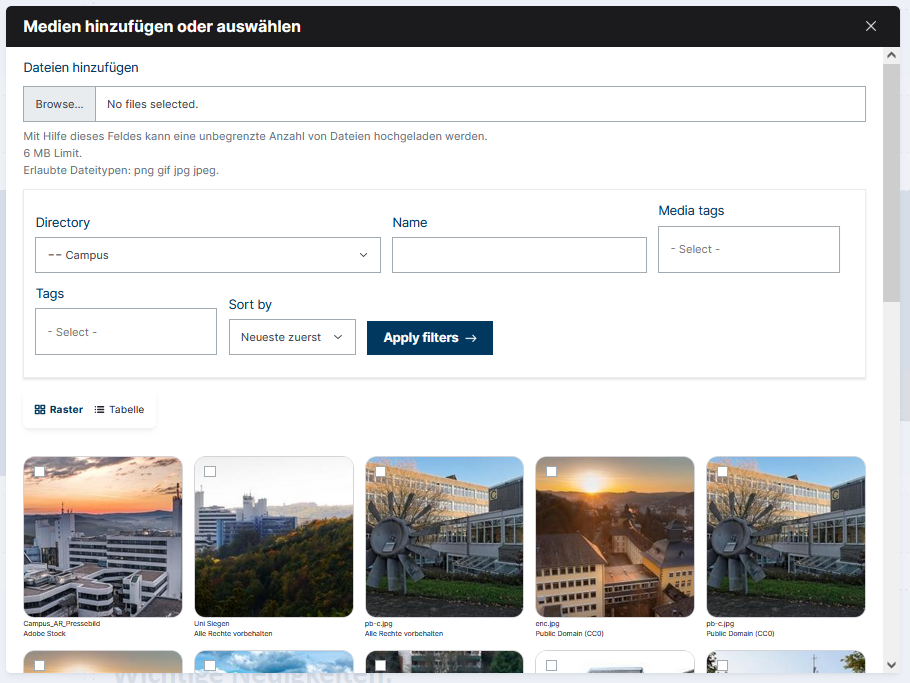Open the Media tags select box
Image resolution: width=910 pixels, height=683 pixels.
point(748,249)
